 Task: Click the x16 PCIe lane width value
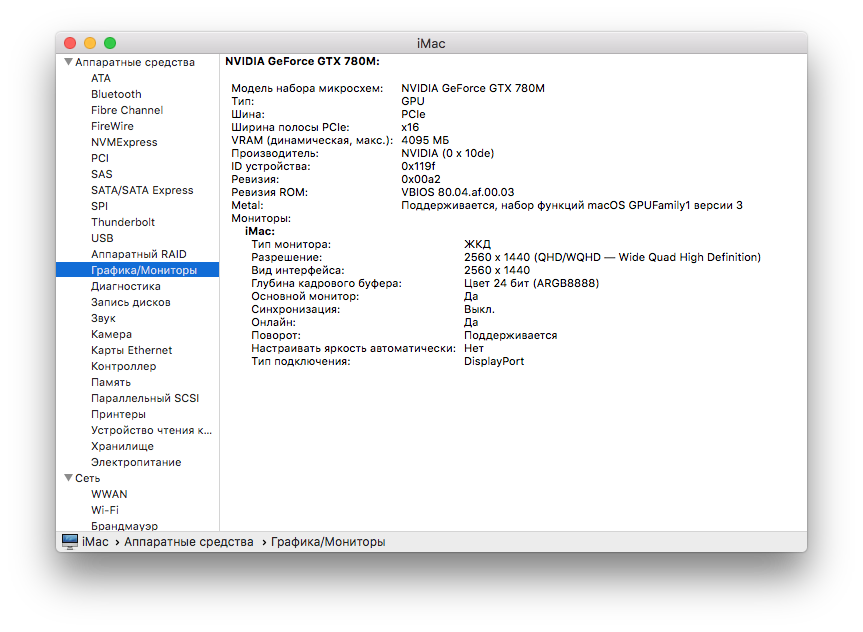pos(410,127)
